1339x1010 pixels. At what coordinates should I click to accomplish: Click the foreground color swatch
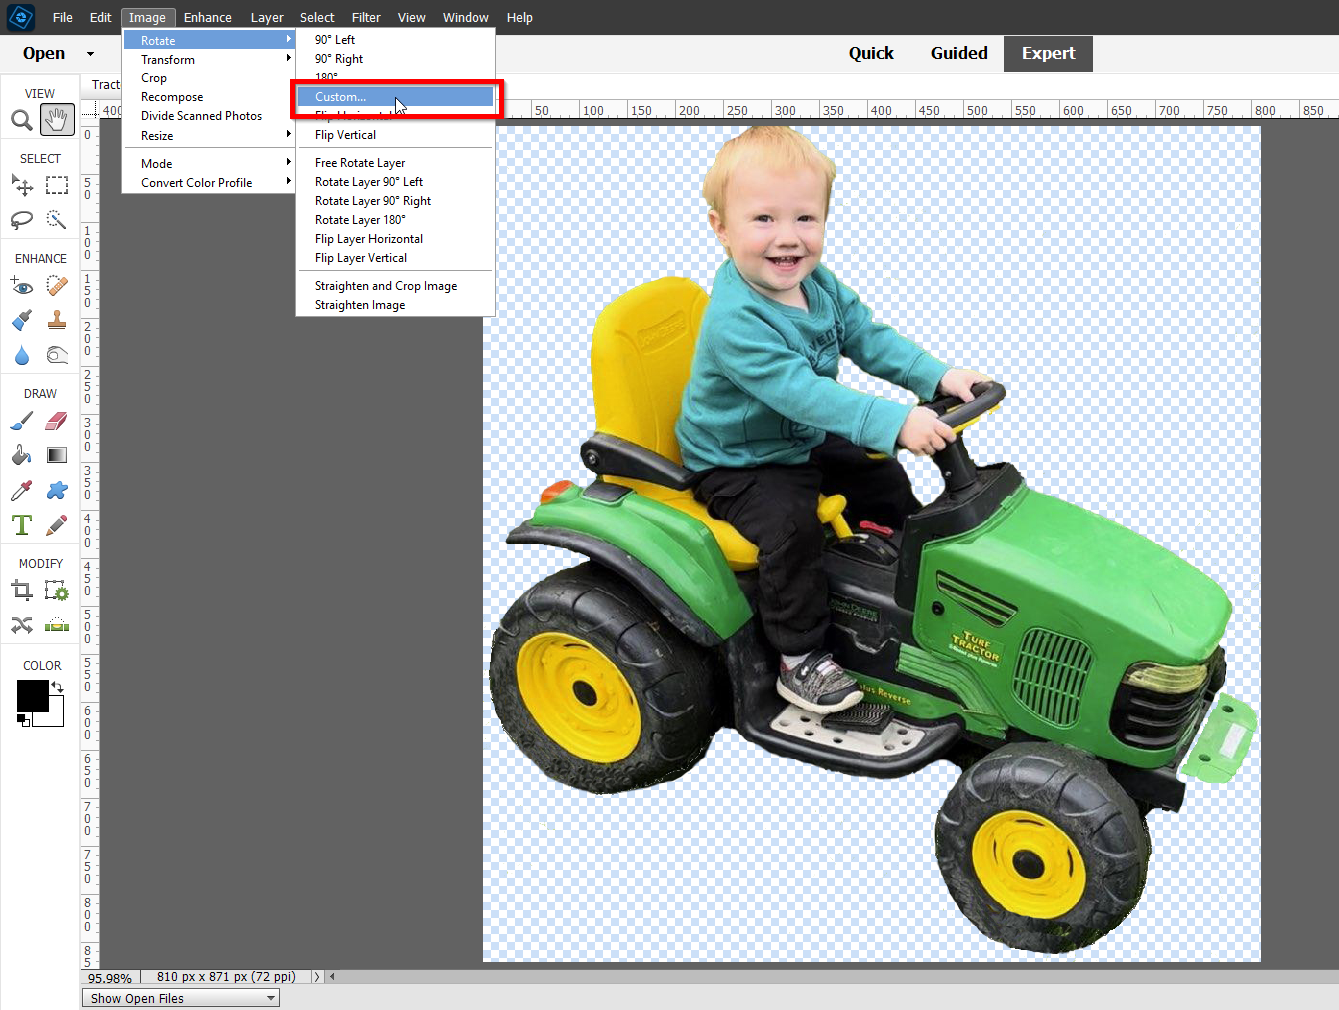pyautogui.click(x=34, y=695)
